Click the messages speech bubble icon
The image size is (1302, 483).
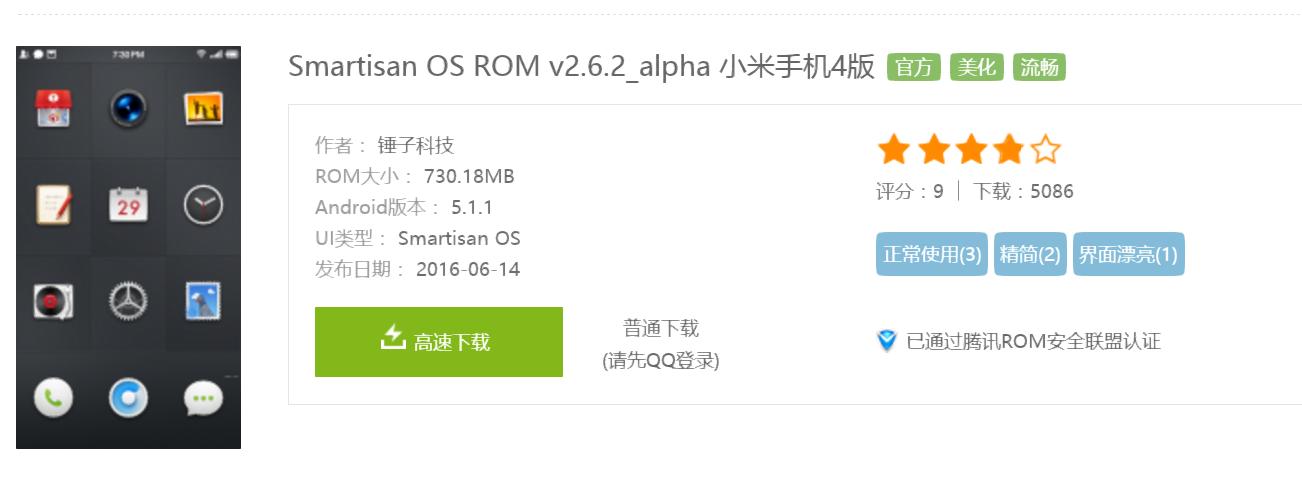pos(203,398)
